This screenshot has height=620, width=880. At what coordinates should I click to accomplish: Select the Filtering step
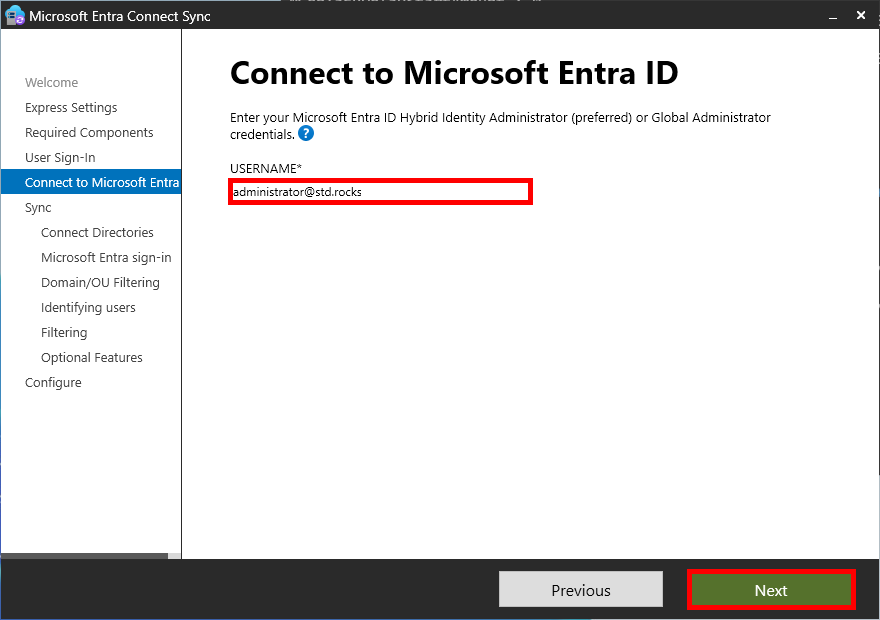[x=64, y=332]
